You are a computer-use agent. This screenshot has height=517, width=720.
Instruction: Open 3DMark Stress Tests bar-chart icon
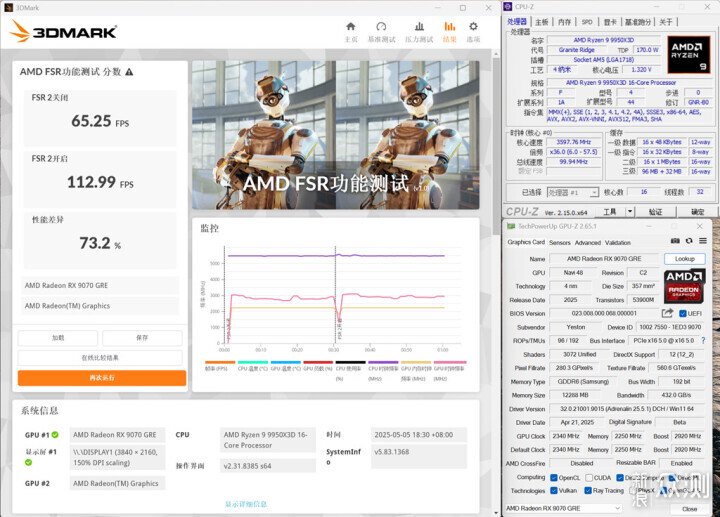(419, 26)
